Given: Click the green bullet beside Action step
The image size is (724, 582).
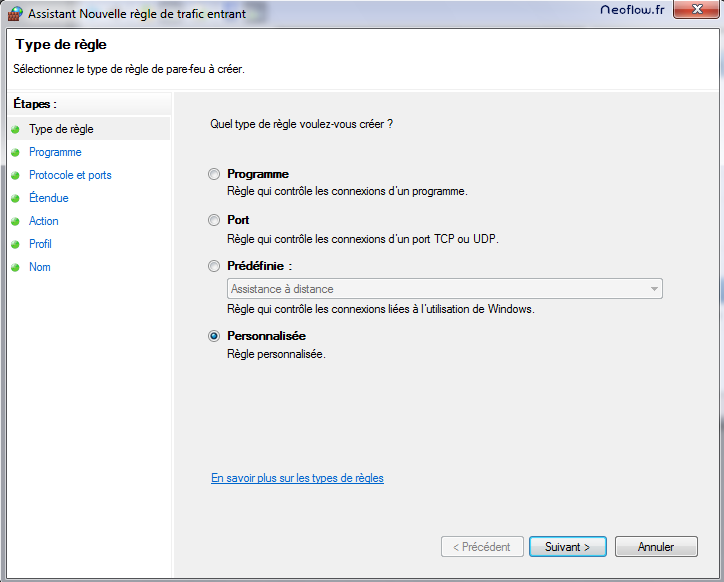Looking at the screenshot, I should coord(15,222).
